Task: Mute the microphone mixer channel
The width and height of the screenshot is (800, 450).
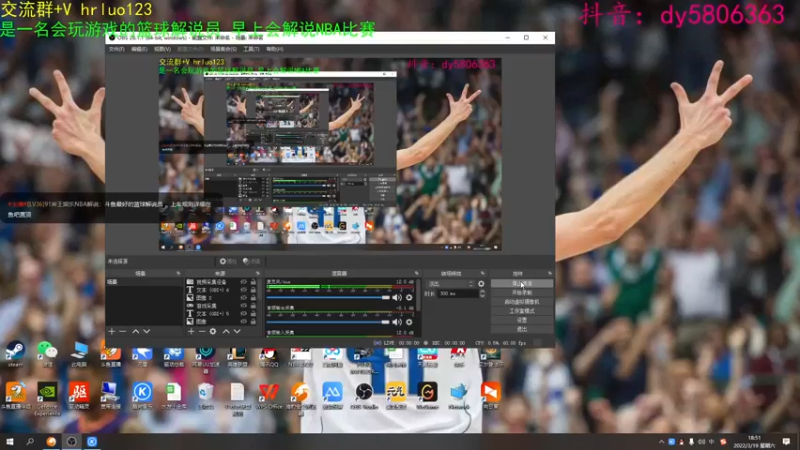Action: click(x=397, y=297)
